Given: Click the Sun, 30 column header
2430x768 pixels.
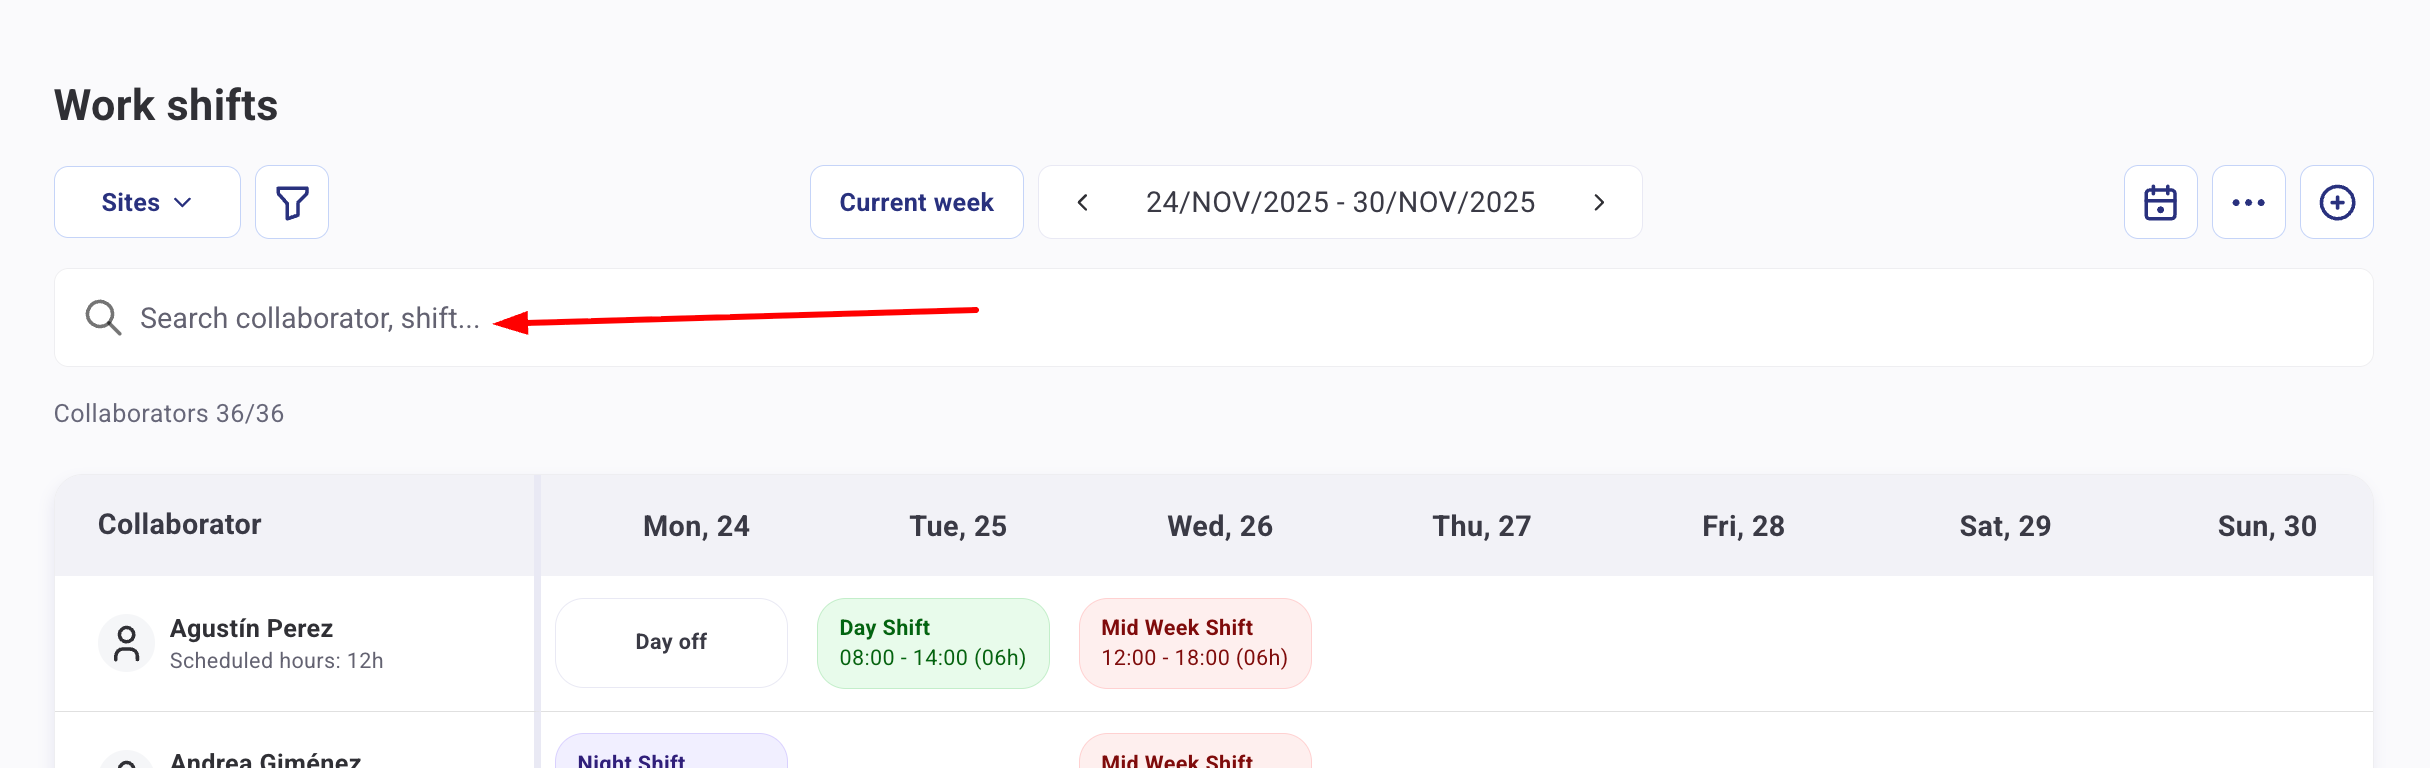Looking at the screenshot, I should pos(2266,526).
